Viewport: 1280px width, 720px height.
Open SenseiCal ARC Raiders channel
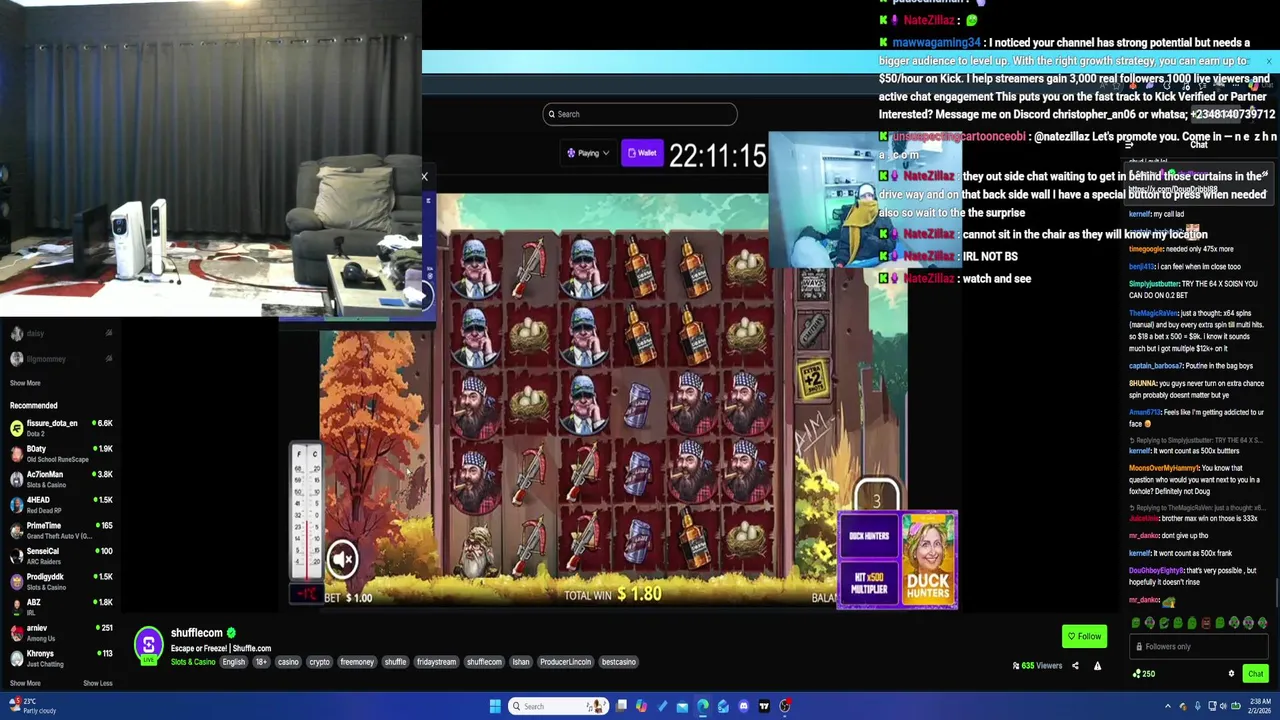(x=60, y=556)
